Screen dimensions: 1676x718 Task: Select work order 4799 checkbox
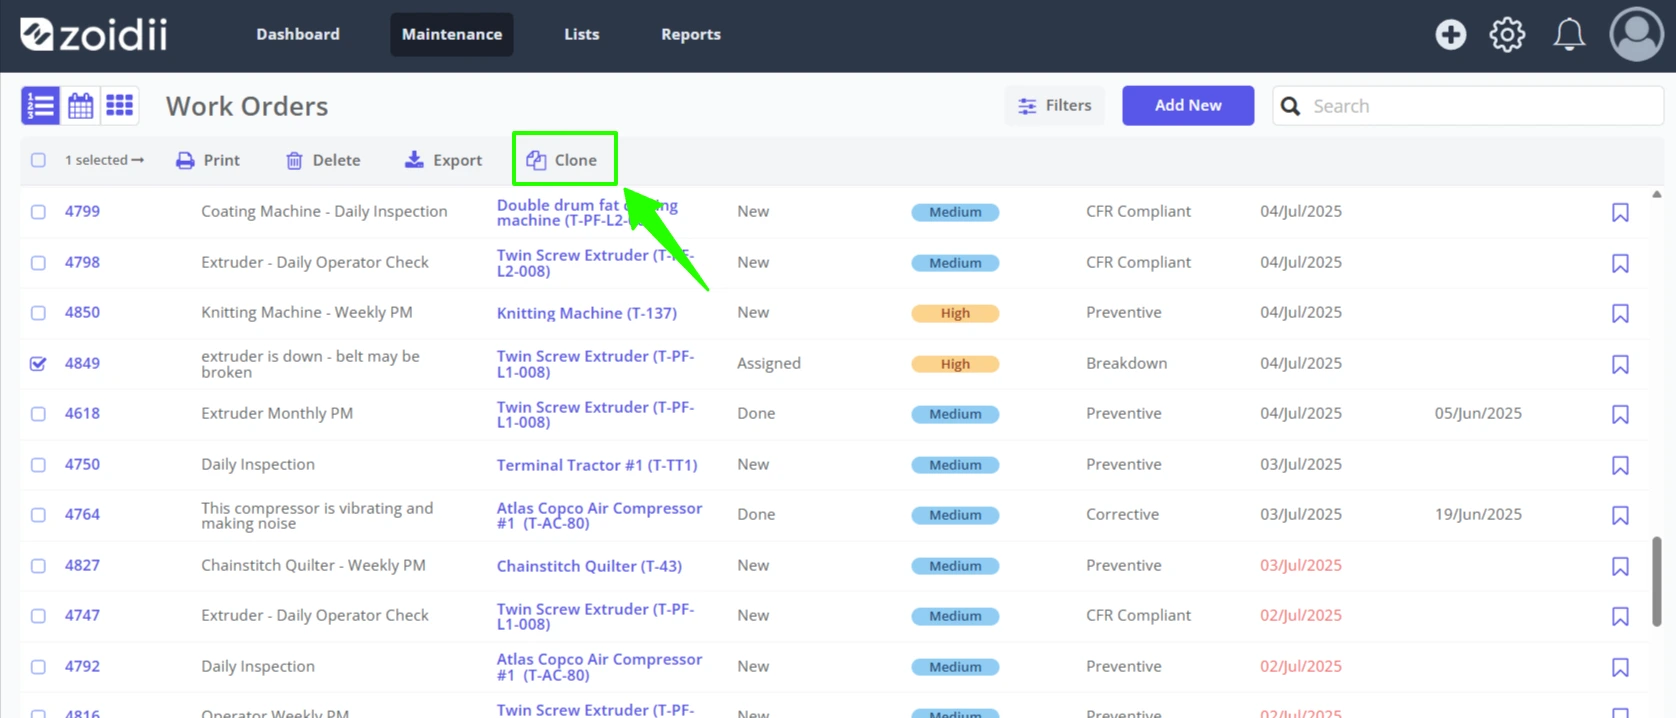(x=38, y=212)
